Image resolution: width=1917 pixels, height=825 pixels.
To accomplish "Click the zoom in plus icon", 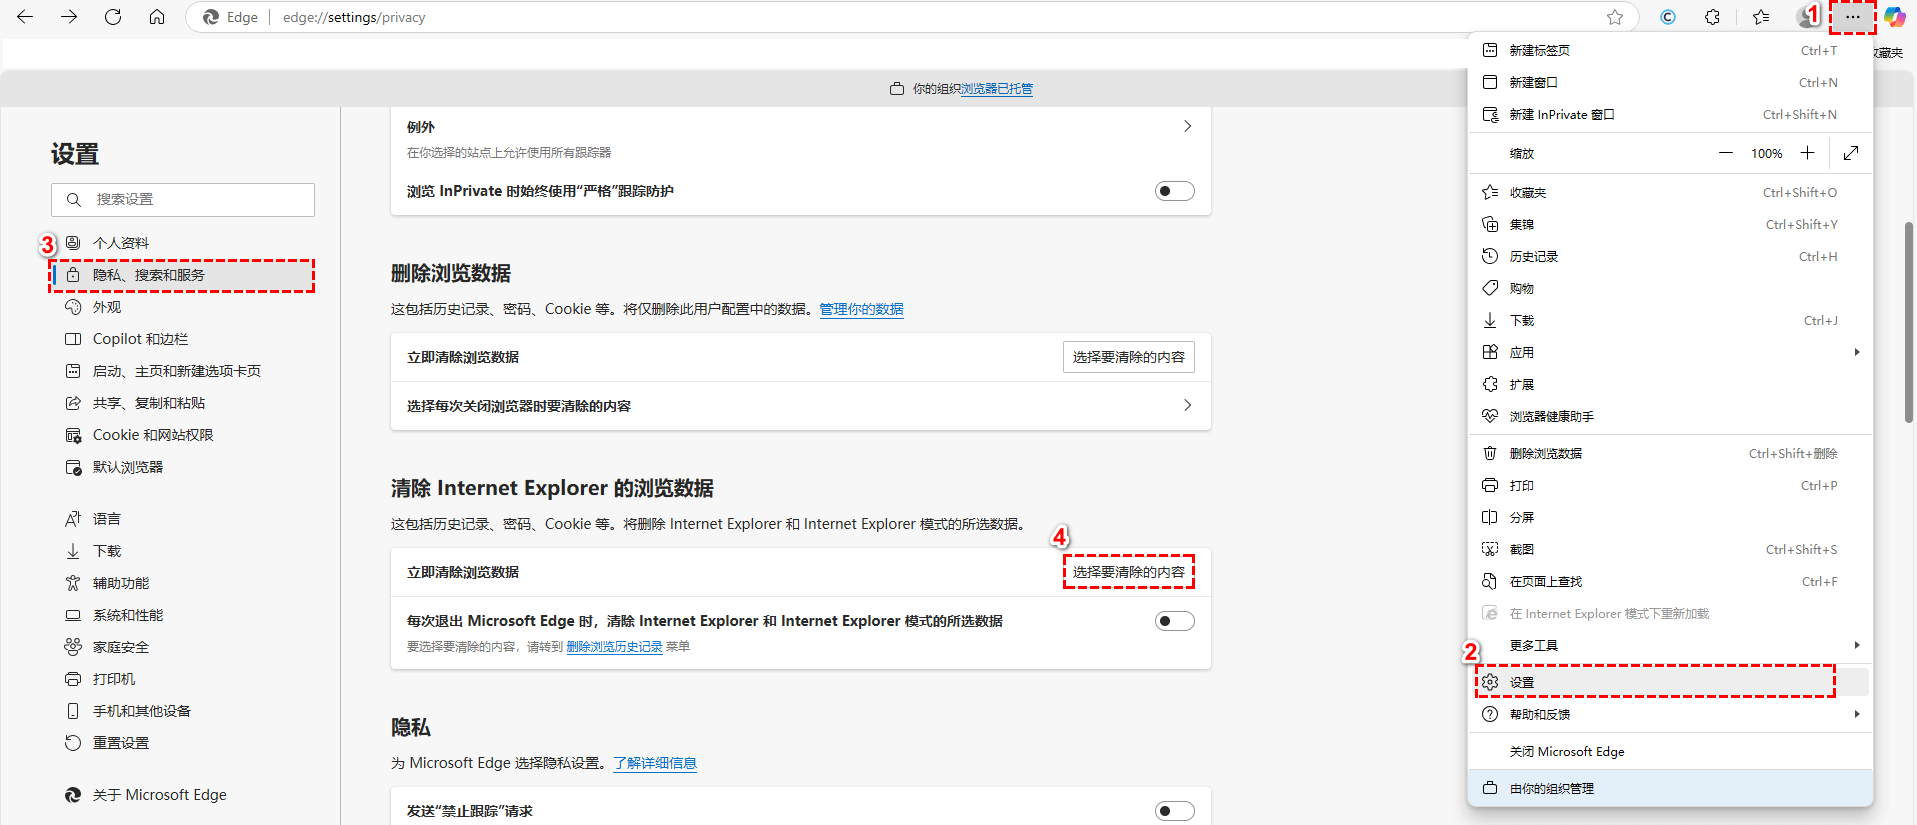I will [x=1807, y=153].
